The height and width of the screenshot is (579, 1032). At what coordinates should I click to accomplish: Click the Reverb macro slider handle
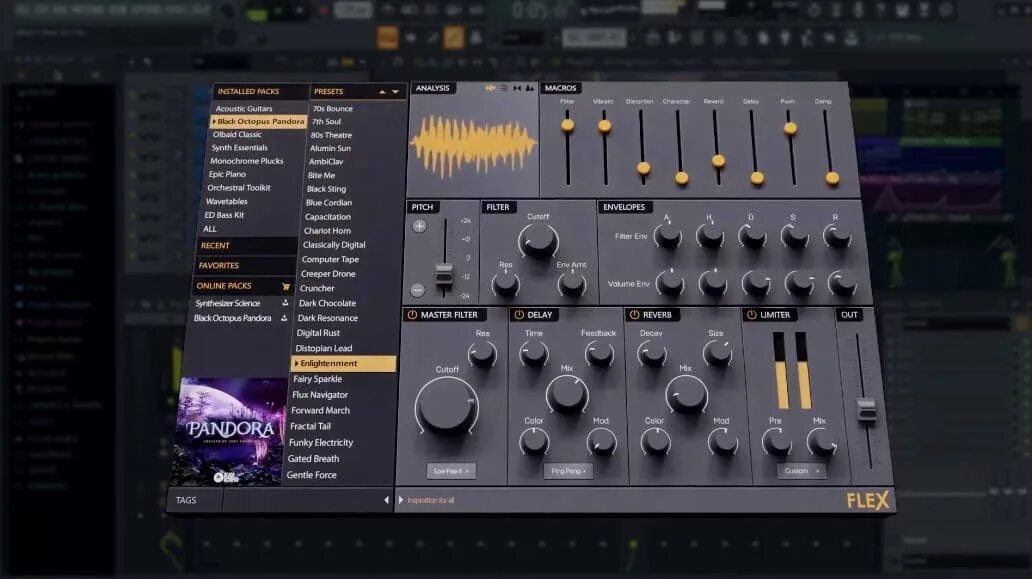click(x=718, y=161)
